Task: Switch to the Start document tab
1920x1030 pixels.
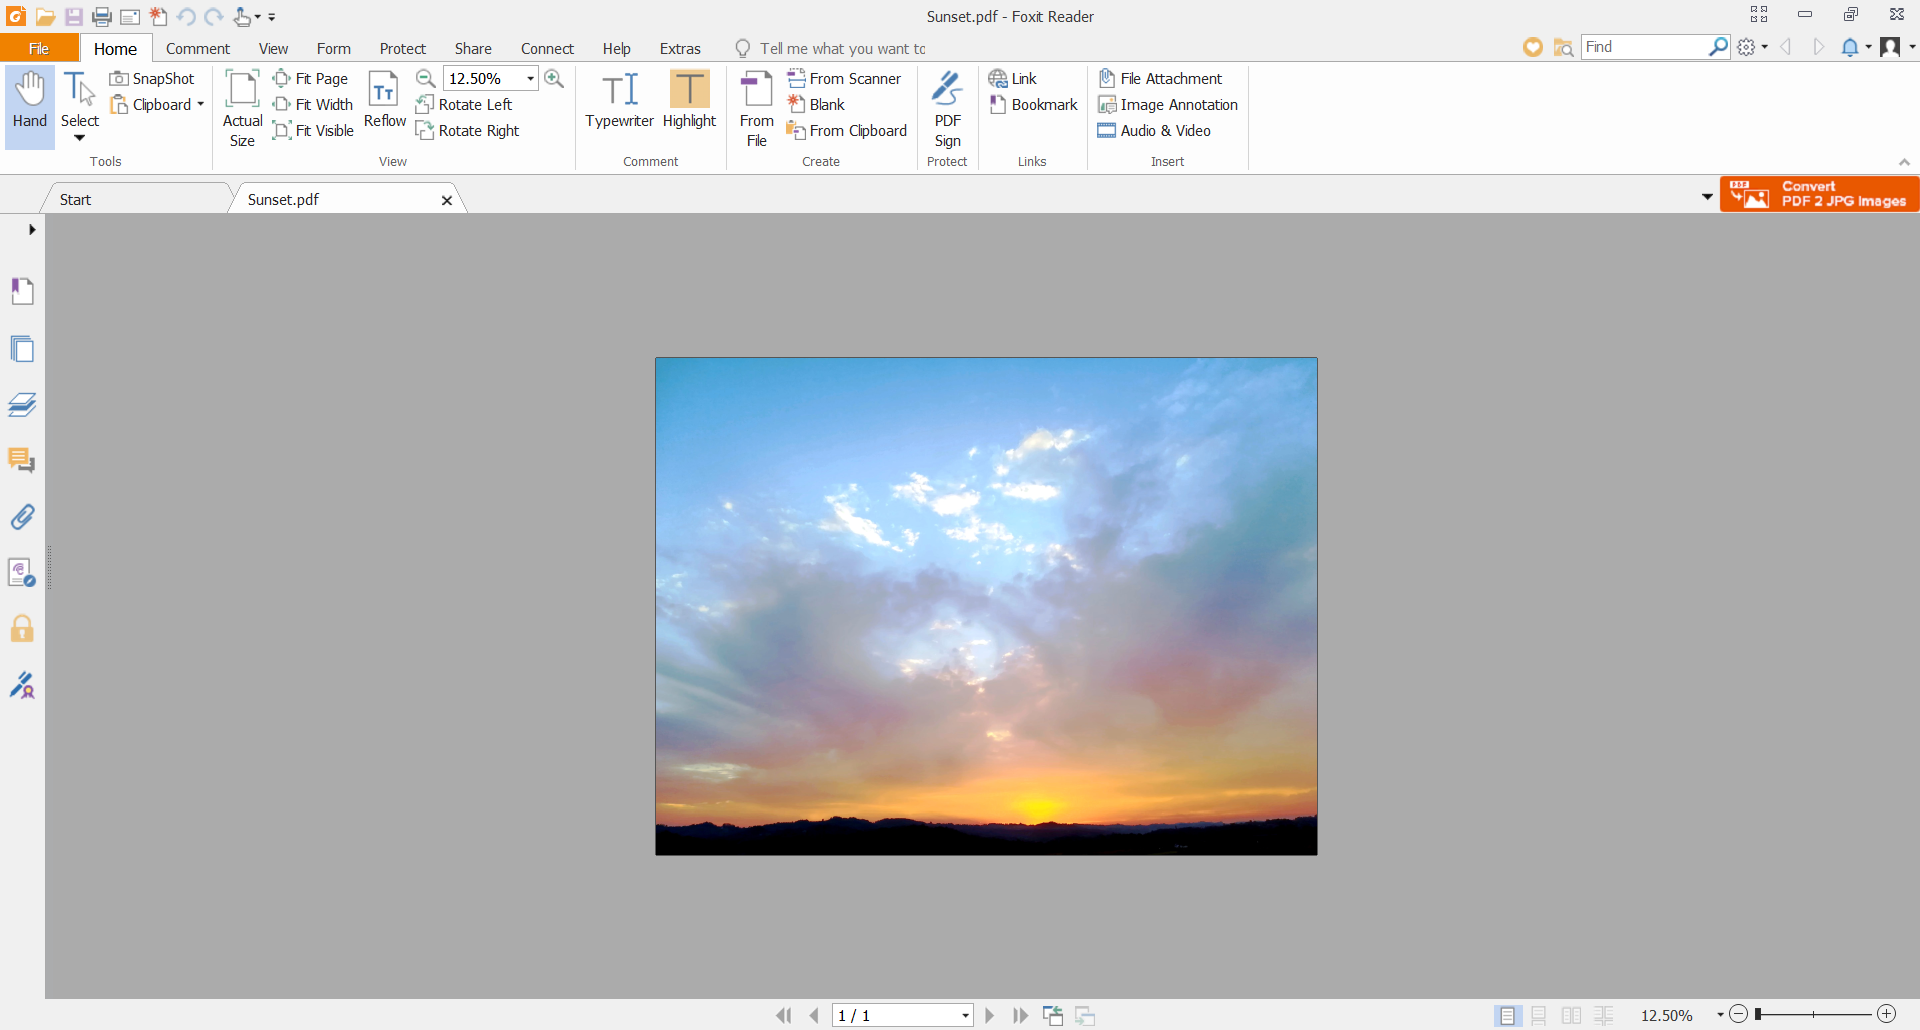Action: click(x=76, y=200)
